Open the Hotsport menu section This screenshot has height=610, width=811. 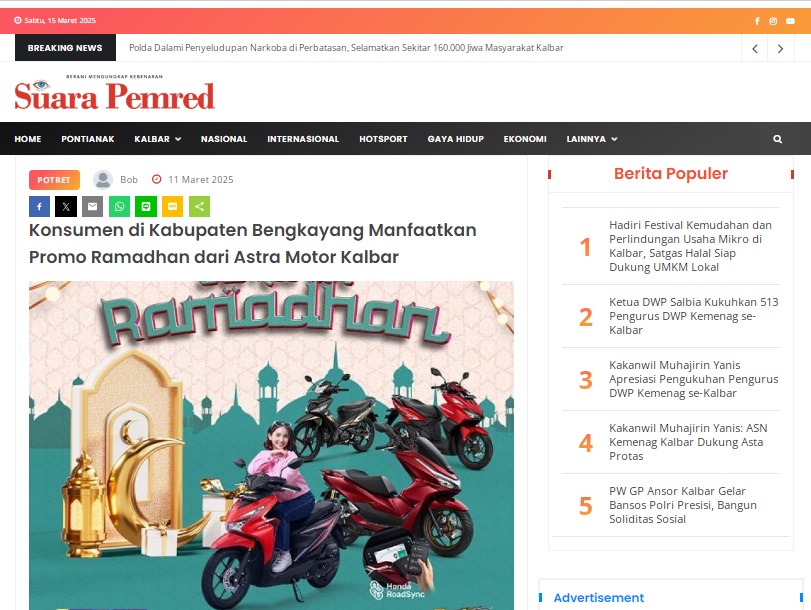point(383,139)
